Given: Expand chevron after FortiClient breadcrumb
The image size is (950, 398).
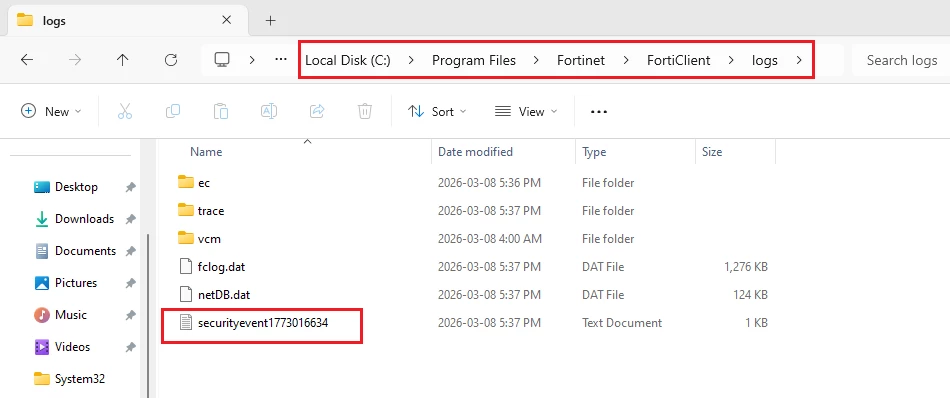Looking at the screenshot, I should tap(731, 60).
